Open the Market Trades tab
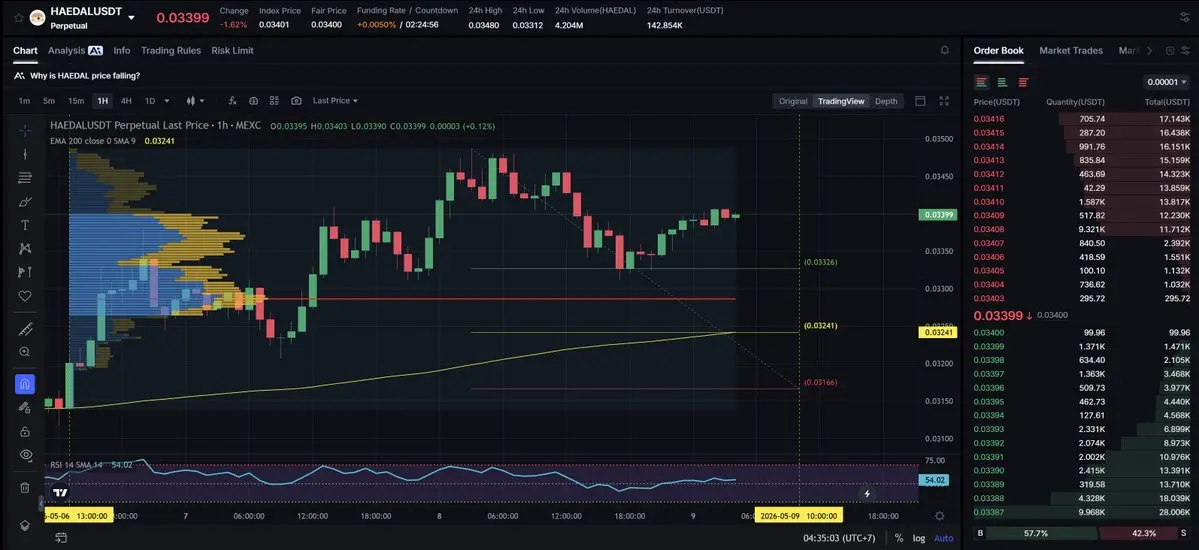The height and width of the screenshot is (550, 1199). (1071, 50)
